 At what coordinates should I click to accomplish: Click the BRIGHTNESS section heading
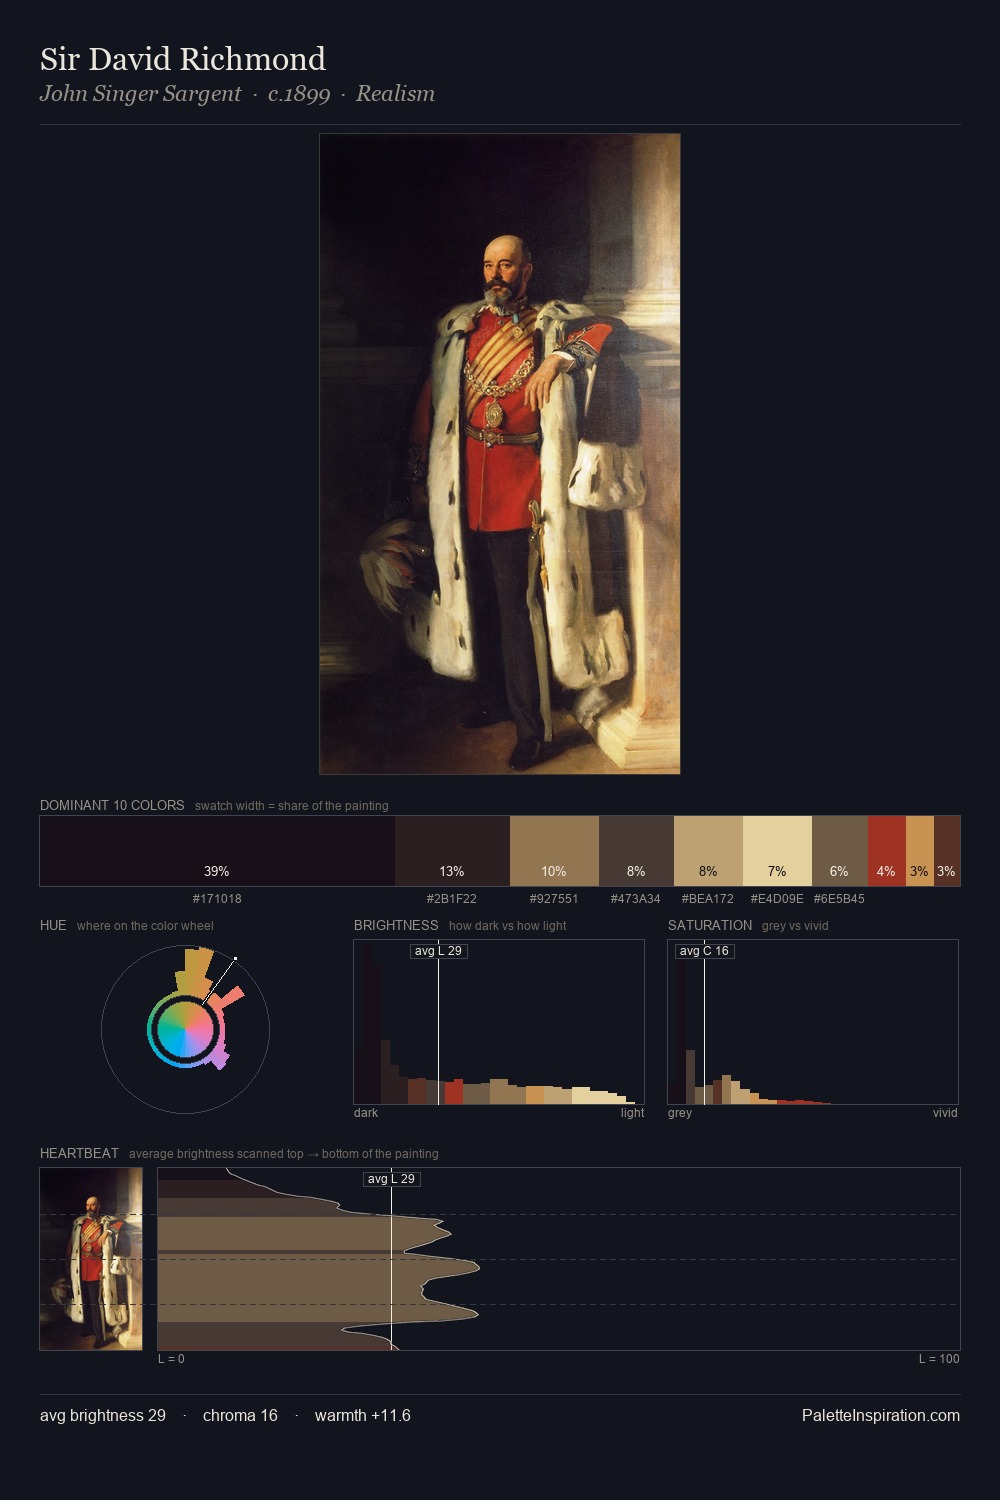pyautogui.click(x=396, y=925)
